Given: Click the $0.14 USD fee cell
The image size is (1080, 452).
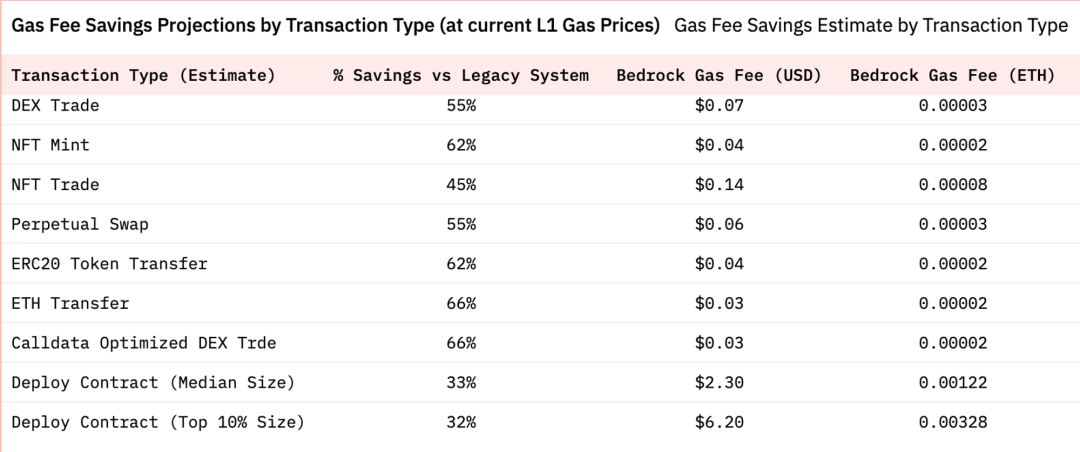Looking at the screenshot, I should [x=719, y=185].
